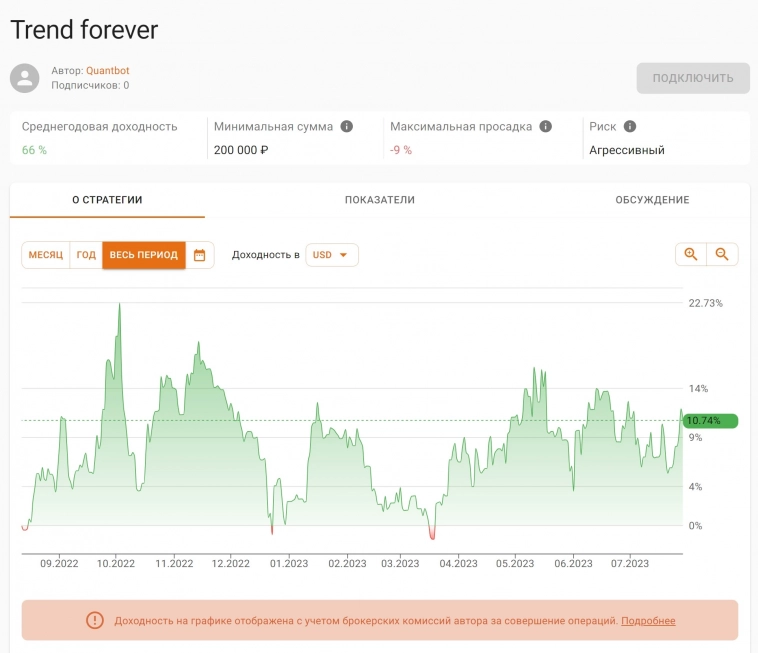Click info icon beside Риск

pos(630,127)
